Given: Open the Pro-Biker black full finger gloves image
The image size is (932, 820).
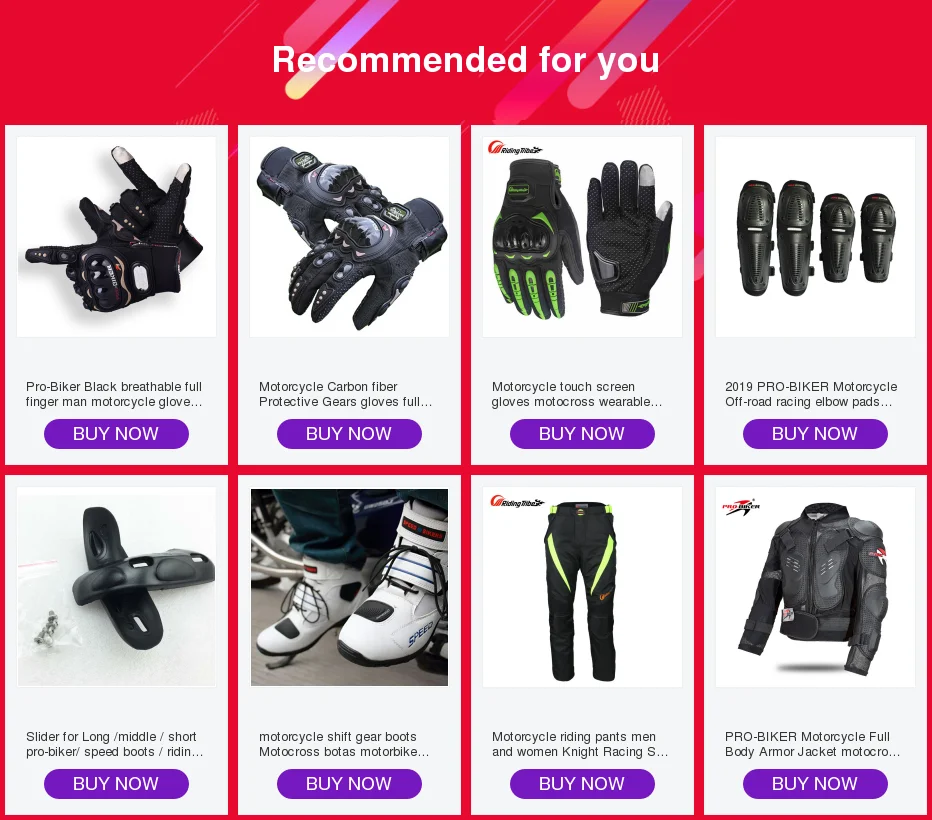Looking at the screenshot, I should pyautogui.click(x=116, y=237).
